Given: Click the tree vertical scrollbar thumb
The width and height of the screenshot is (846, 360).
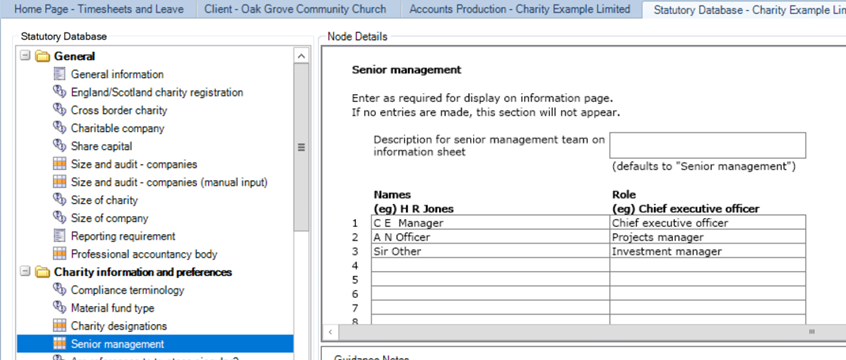Looking at the screenshot, I should point(302,147).
